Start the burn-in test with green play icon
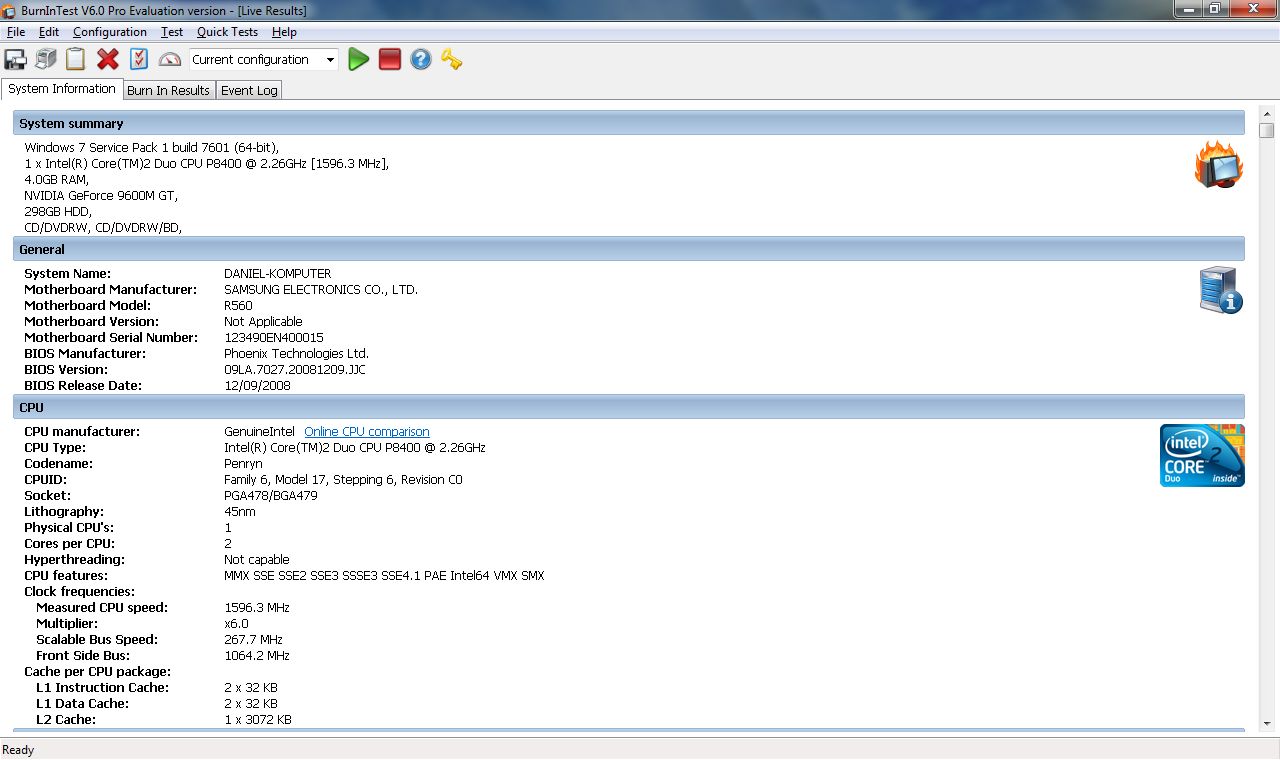The height and width of the screenshot is (760, 1280). [x=358, y=59]
